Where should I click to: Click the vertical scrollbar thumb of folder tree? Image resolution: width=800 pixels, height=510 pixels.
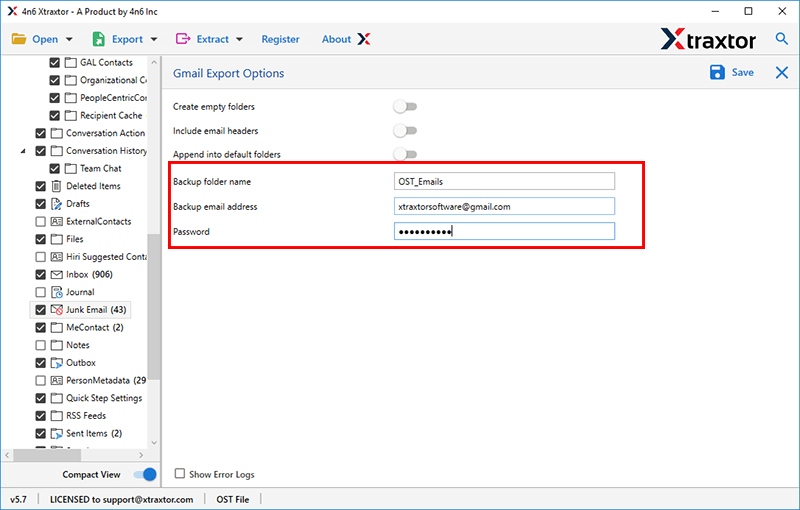click(154, 307)
